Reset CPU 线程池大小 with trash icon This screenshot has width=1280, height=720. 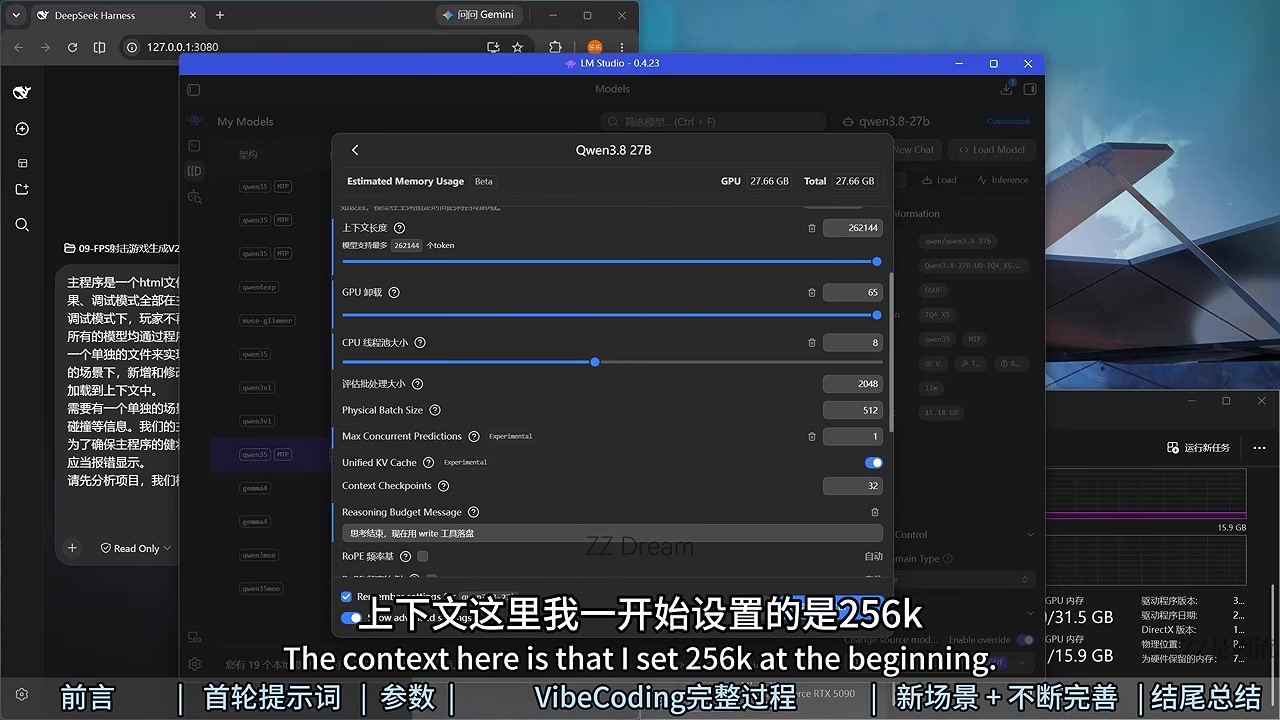pos(812,342)
